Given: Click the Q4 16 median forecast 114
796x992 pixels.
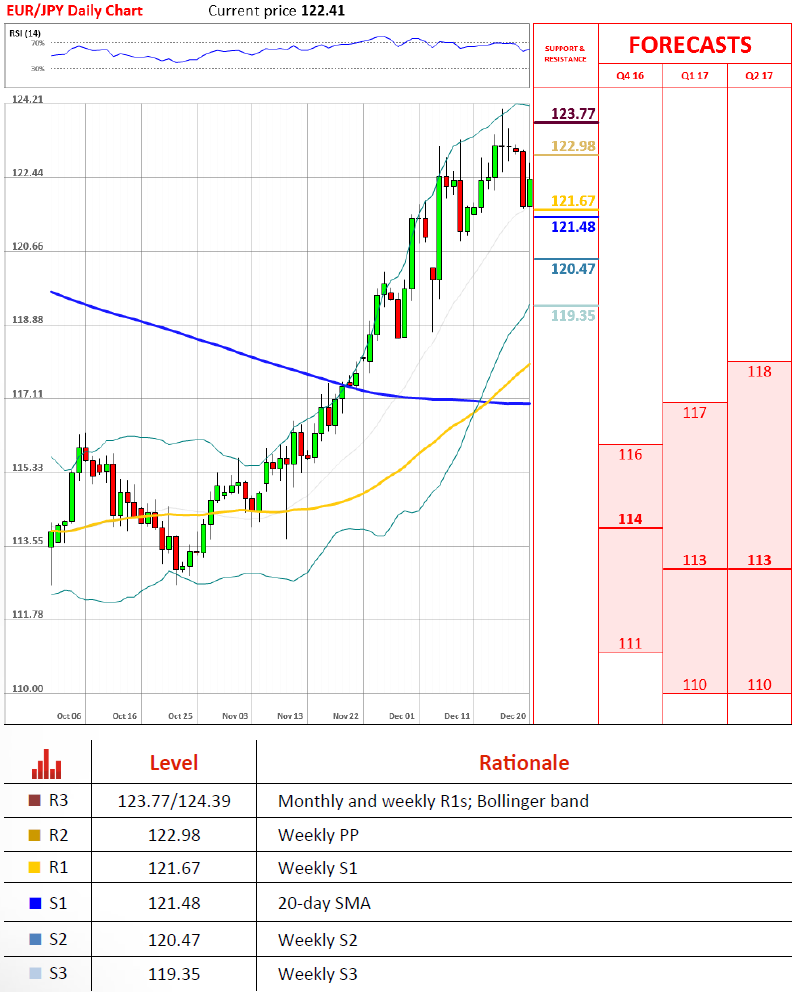Looking at the screenshot, I should (630, 519).
